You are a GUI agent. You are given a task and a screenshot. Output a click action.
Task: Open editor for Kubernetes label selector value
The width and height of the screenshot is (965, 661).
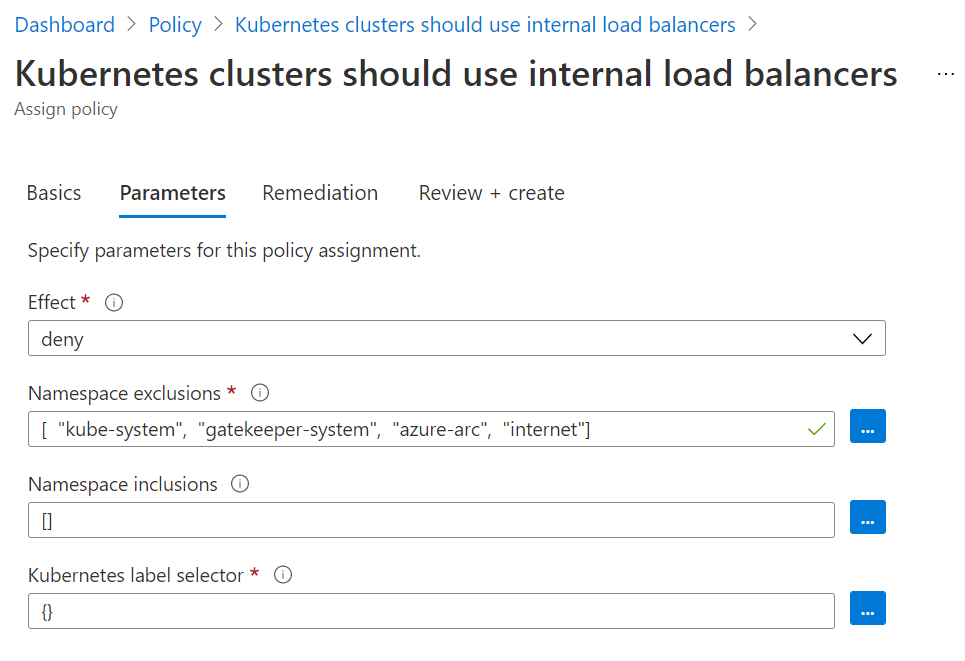click(868, 608)
